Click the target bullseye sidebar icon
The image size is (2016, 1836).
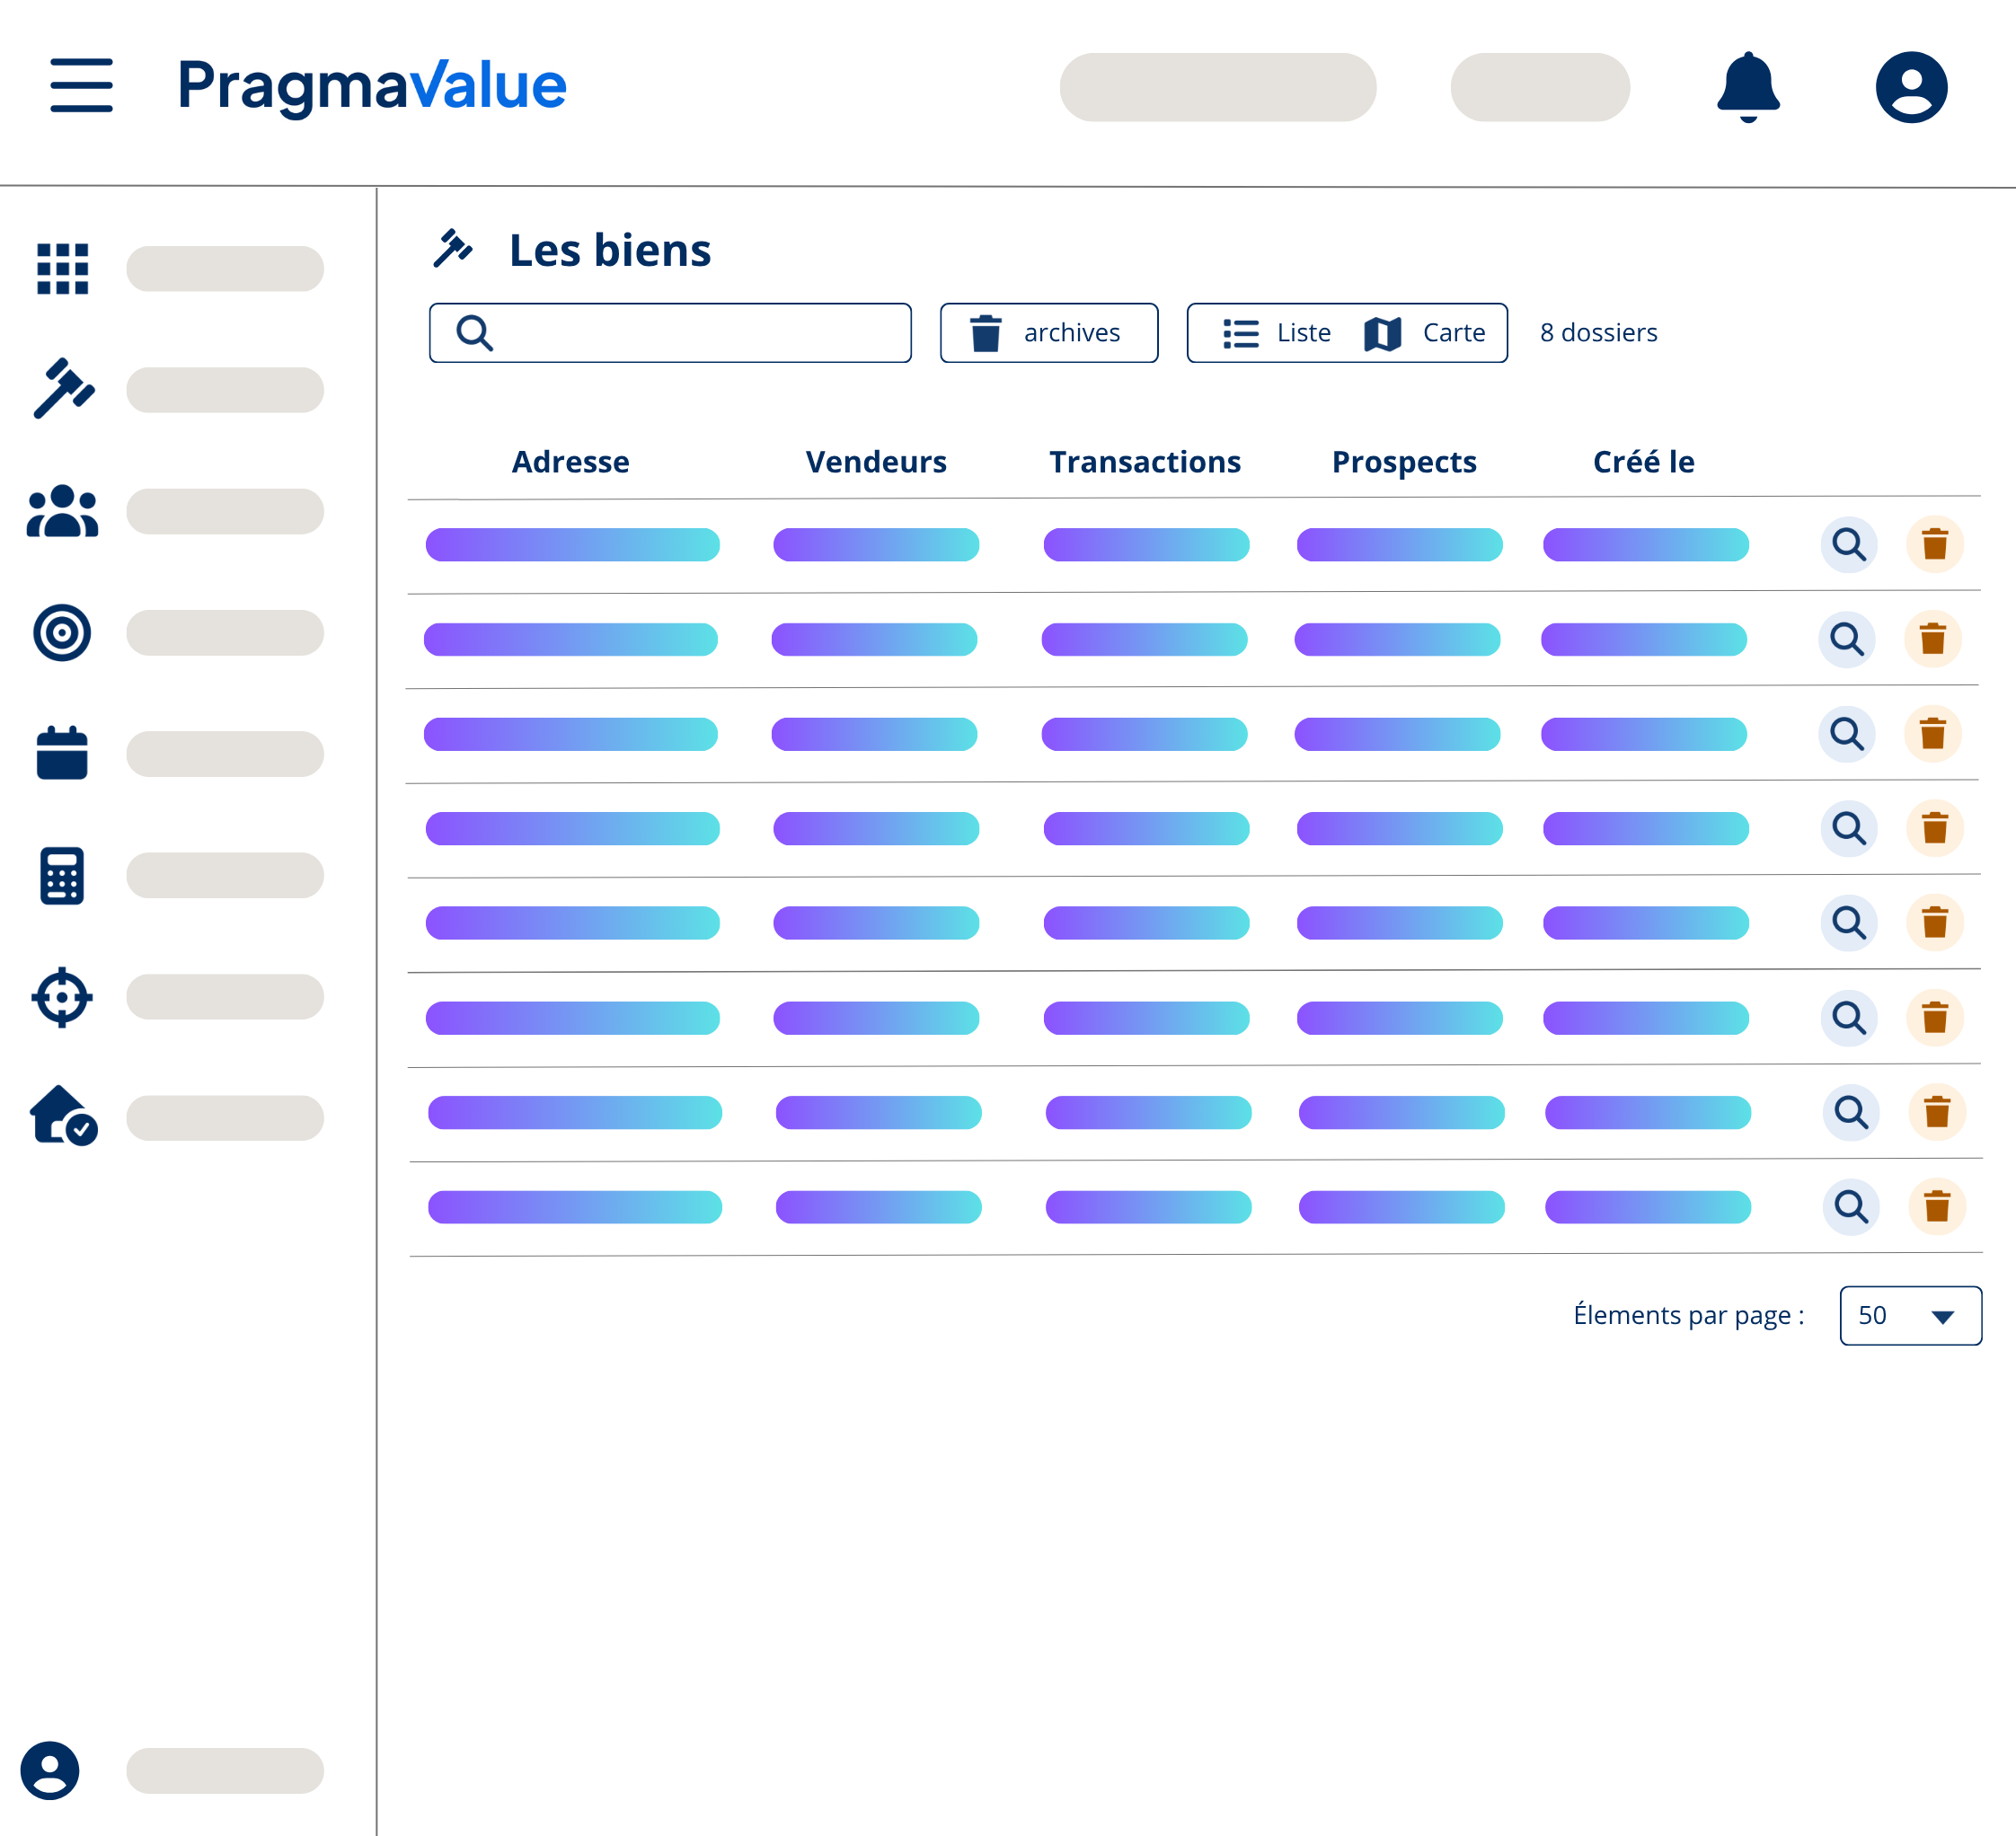62,632
